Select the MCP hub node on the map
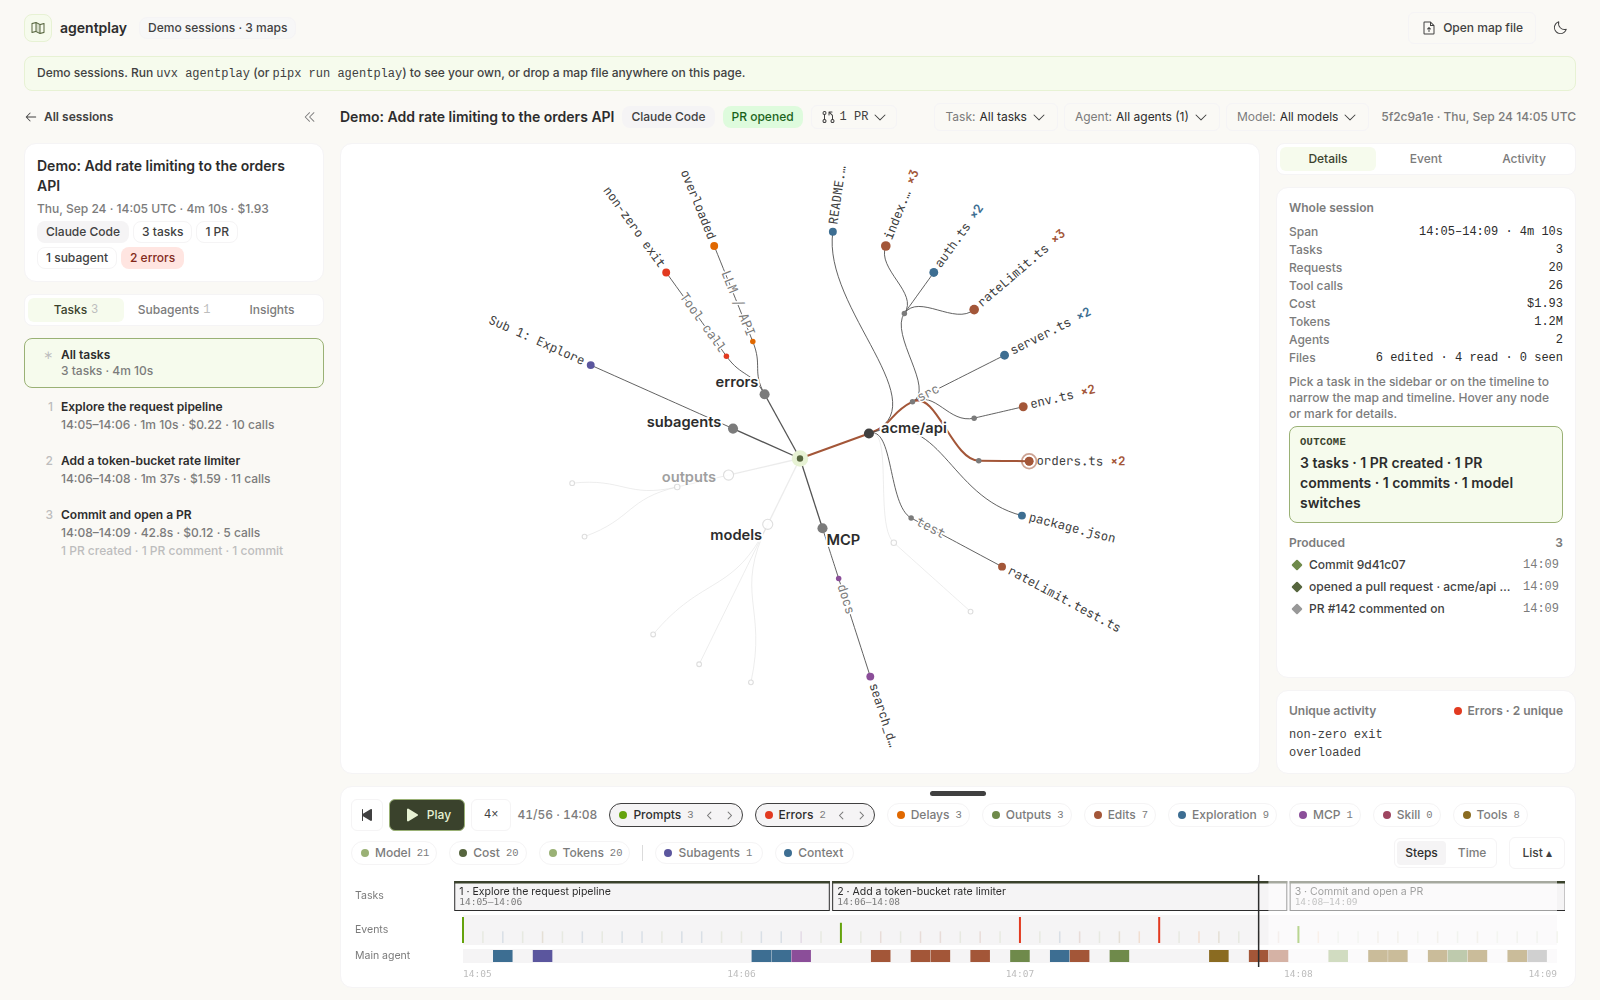The height and width of the screenshot is (1000, 1600). [x=822, y=528]
